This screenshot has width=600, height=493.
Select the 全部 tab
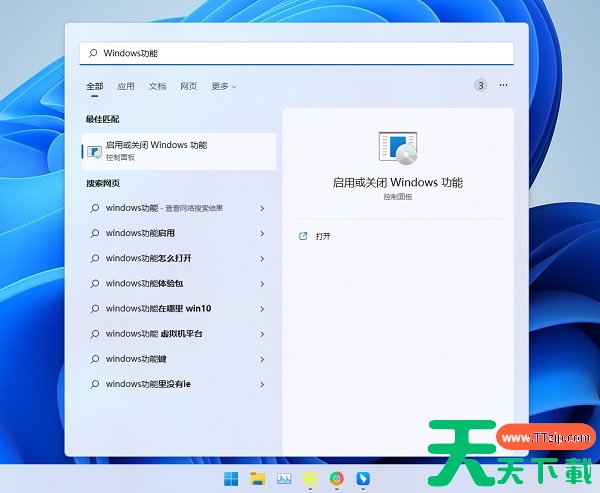(95, 87)
